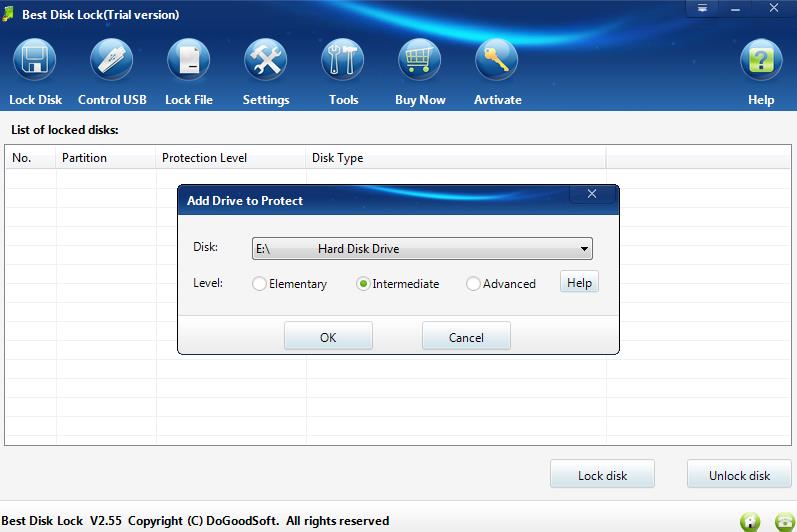Click the Tools text label
Viewport: 797px width, 532px height.
pos(344,100)
